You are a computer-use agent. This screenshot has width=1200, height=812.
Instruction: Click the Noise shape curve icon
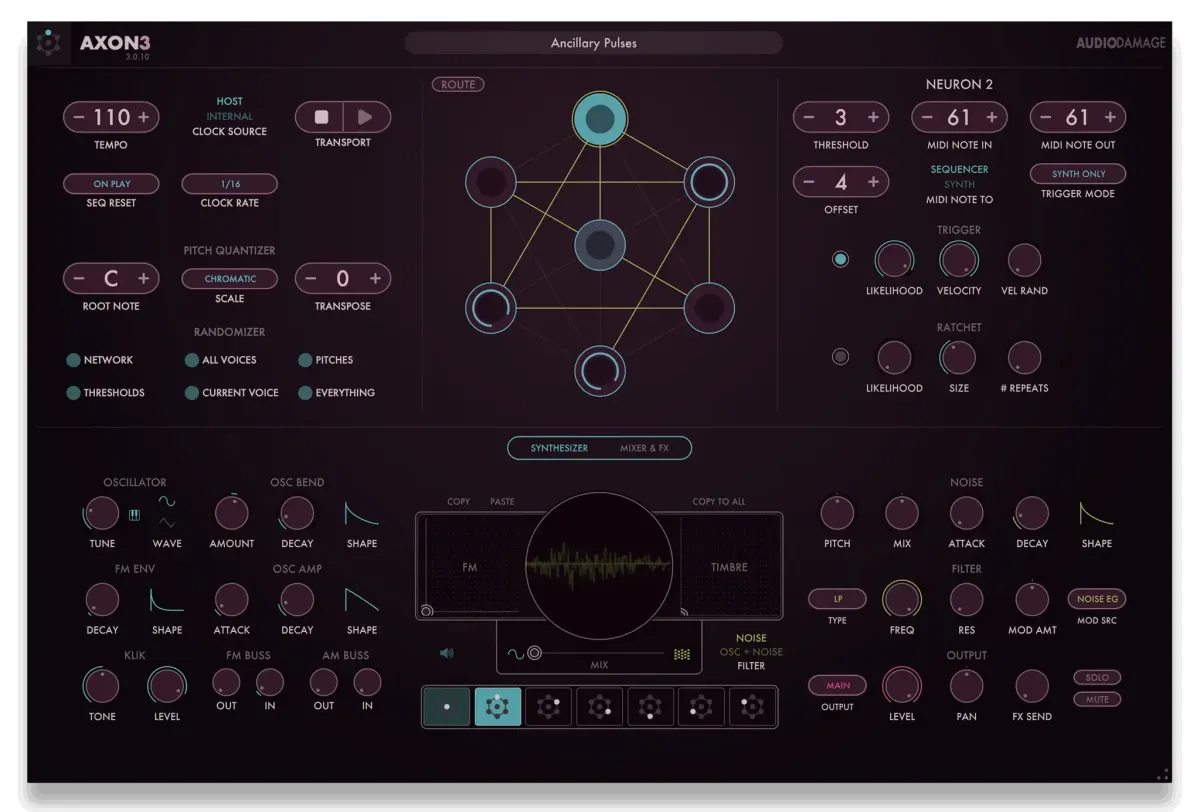tap(1096, 514)
